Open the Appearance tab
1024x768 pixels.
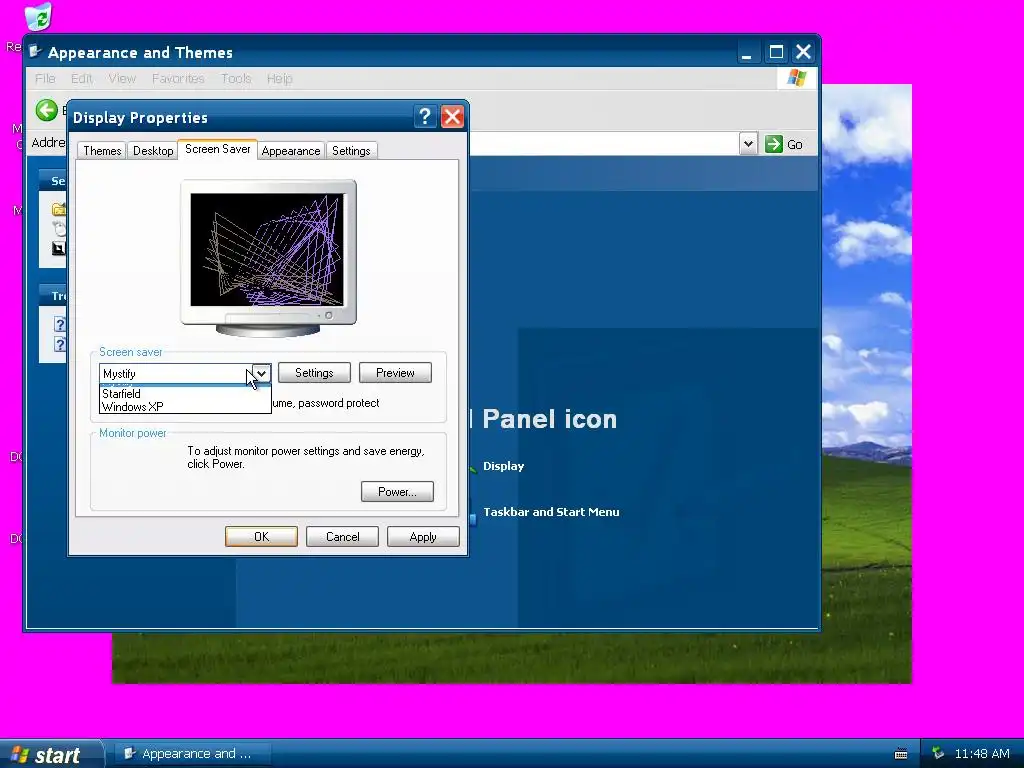coord(291,151)
